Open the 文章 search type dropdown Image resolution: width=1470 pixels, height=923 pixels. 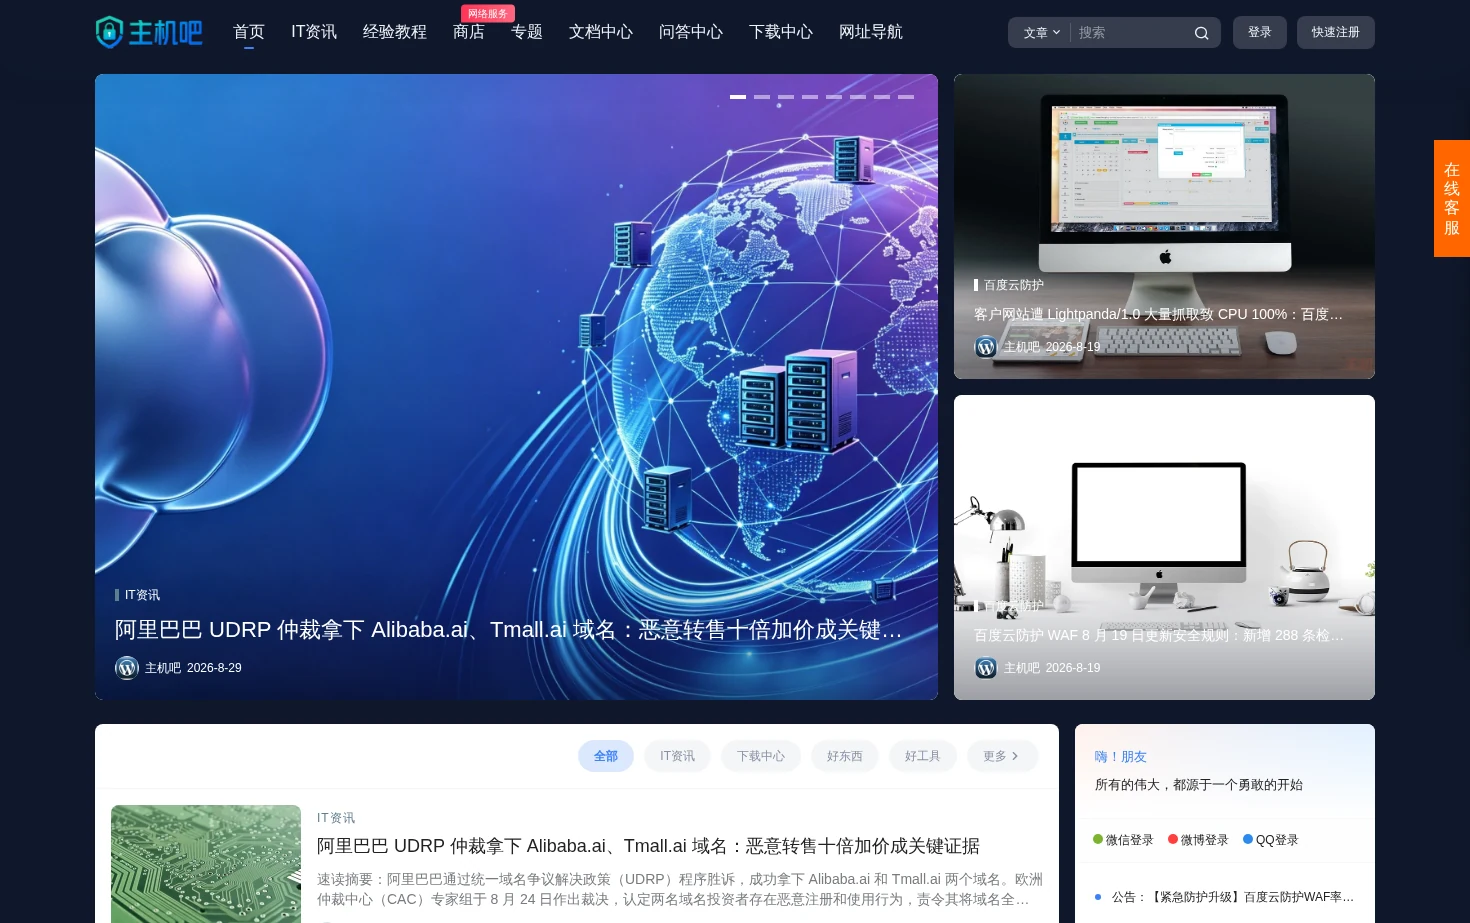coord(1041,33)
